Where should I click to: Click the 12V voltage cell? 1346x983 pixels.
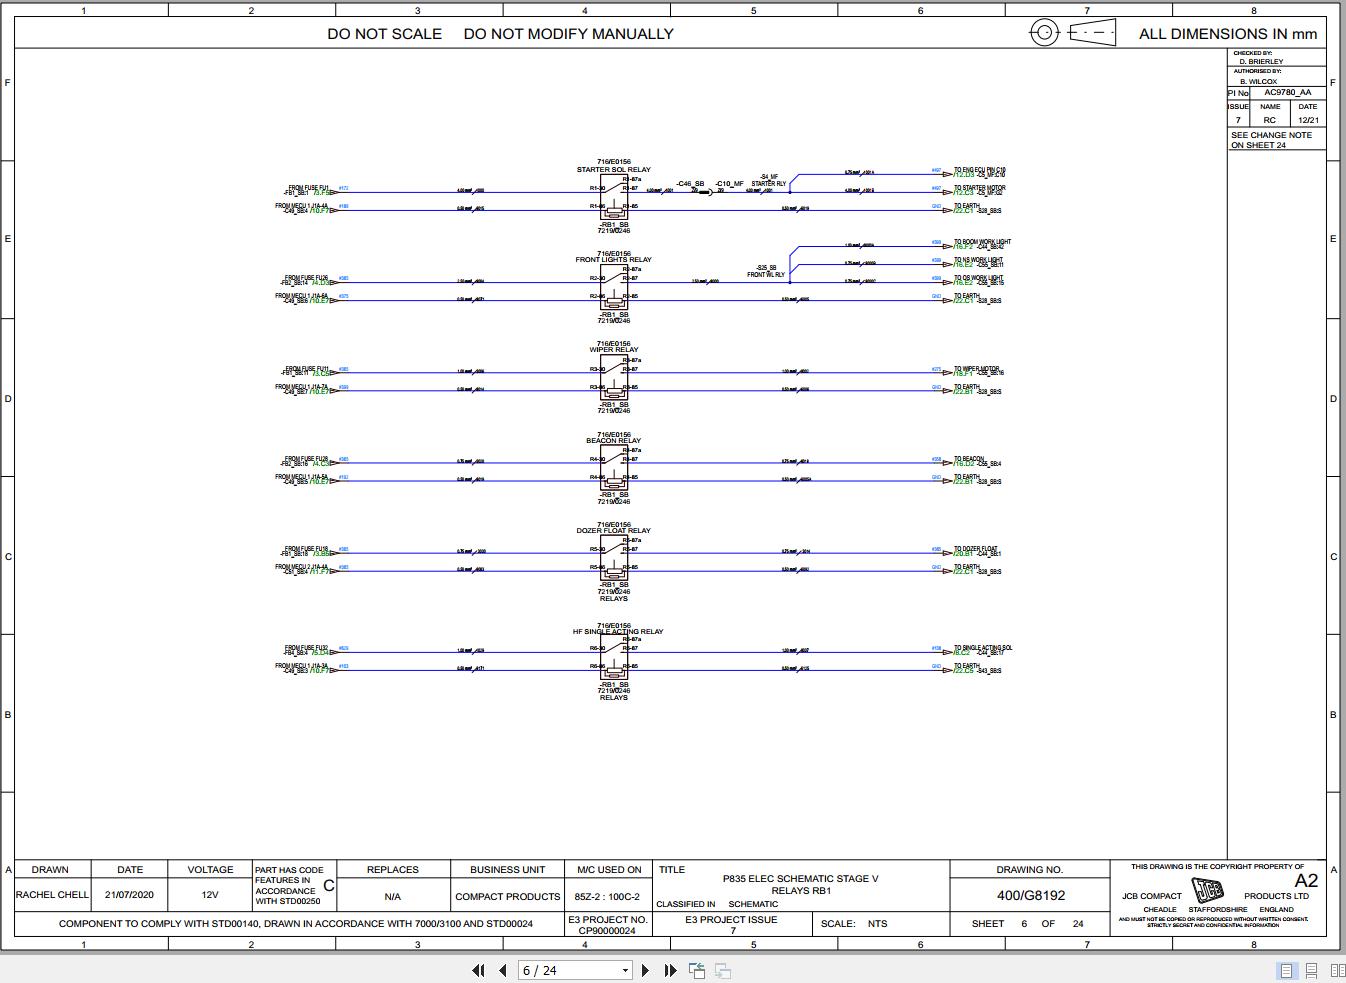pos(210,896)
